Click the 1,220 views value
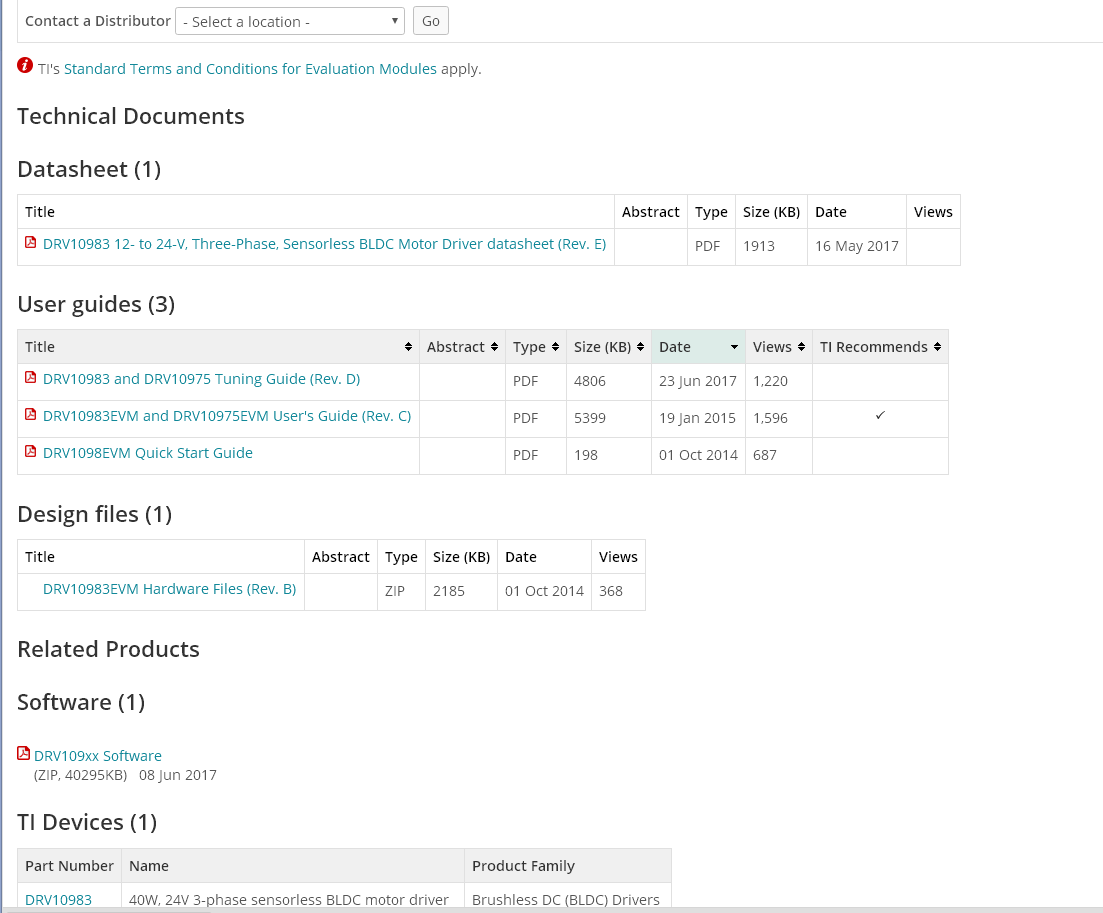The height and width of the screenshot is (913, 1103). 770,381
